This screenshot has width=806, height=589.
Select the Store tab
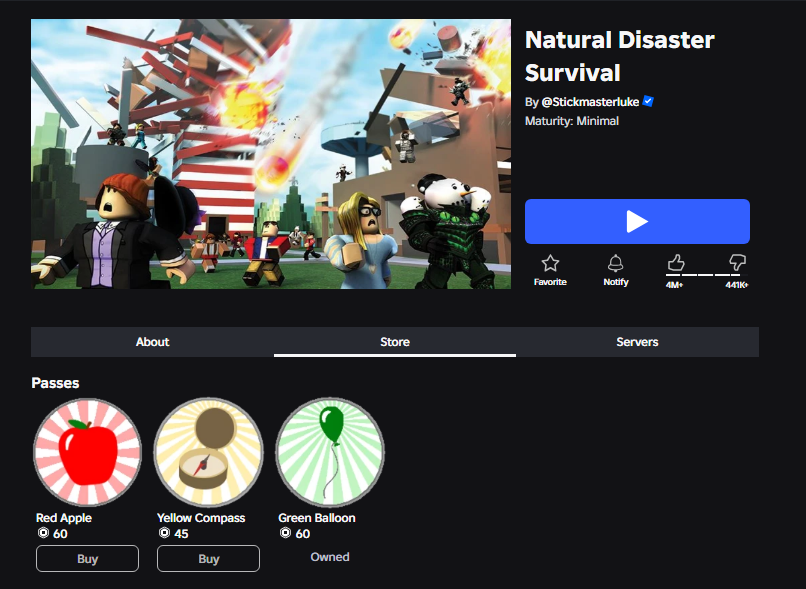click(395, 342)
